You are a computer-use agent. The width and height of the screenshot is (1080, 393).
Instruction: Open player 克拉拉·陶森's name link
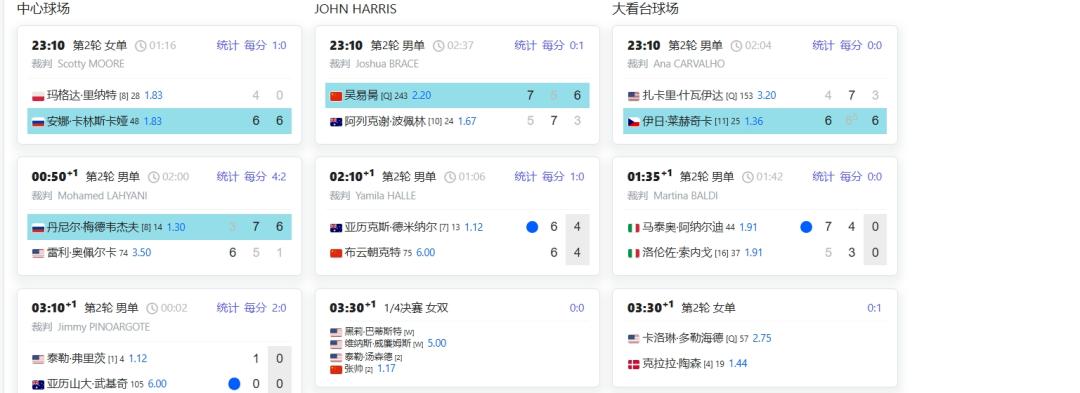click(x=672, y=363)
